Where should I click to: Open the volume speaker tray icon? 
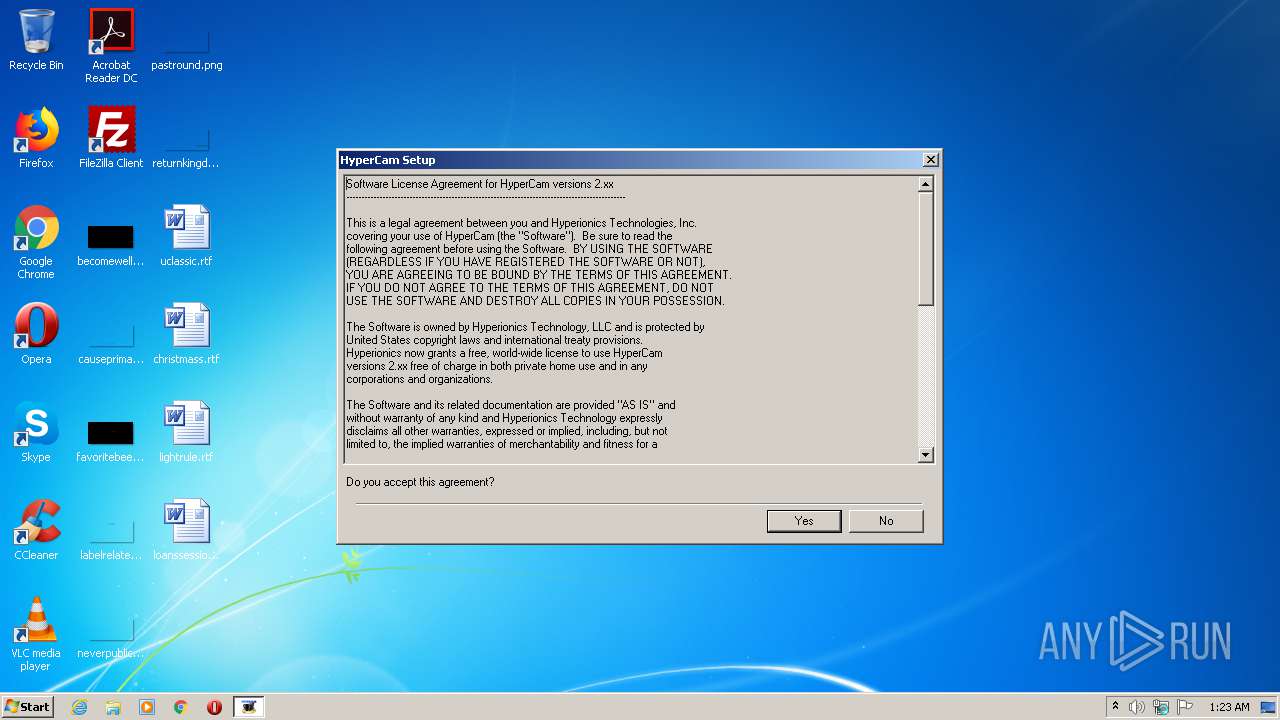click(1137, 707)
